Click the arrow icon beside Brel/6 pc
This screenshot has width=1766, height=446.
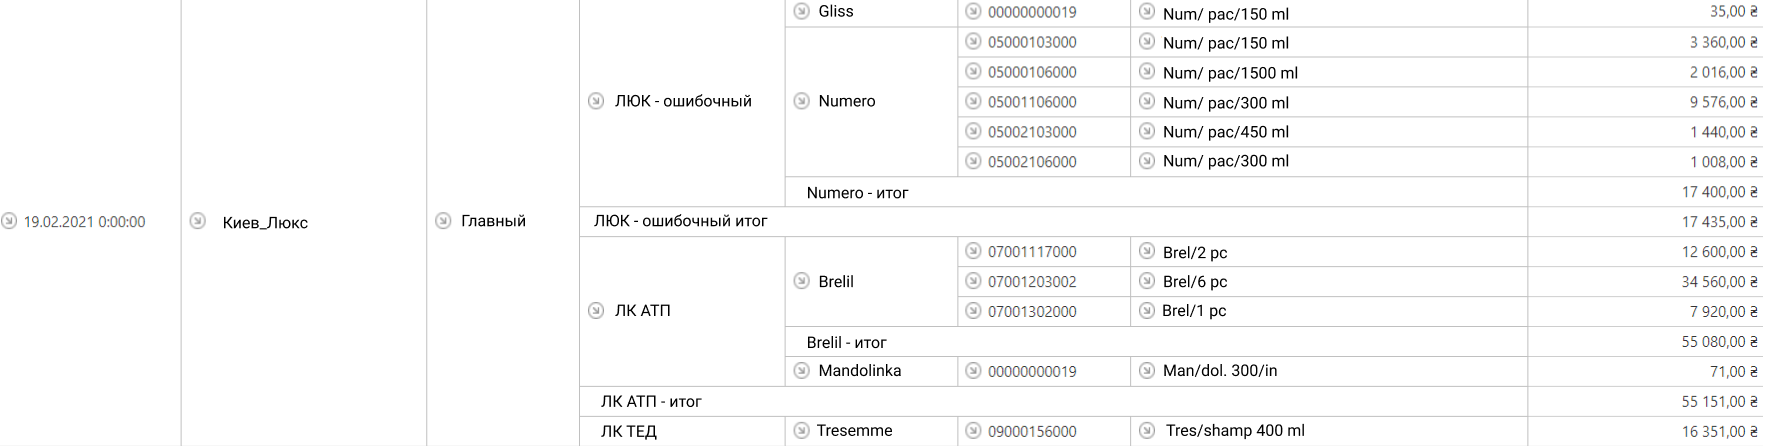click(x=1147, y=281)
